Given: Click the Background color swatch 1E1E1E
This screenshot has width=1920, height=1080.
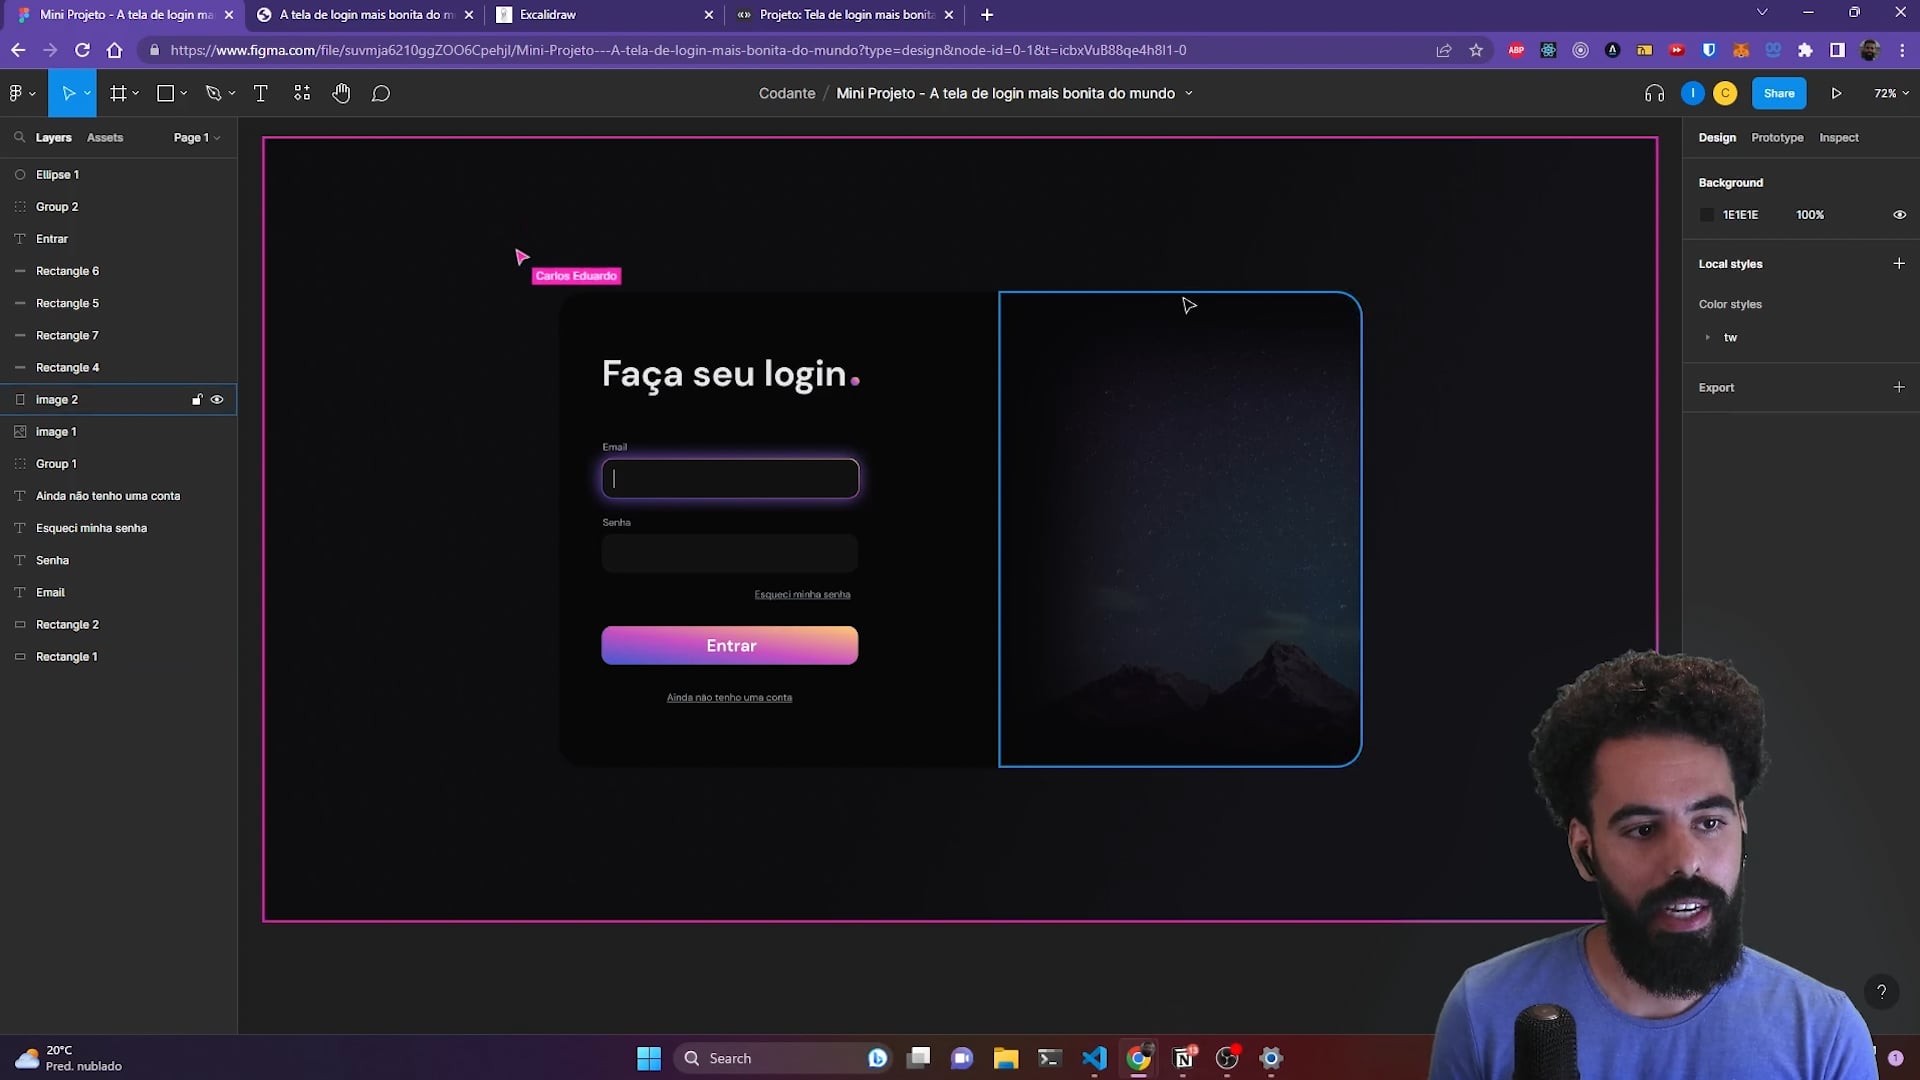Looking at the screenshot, I should pos(1707,215).
